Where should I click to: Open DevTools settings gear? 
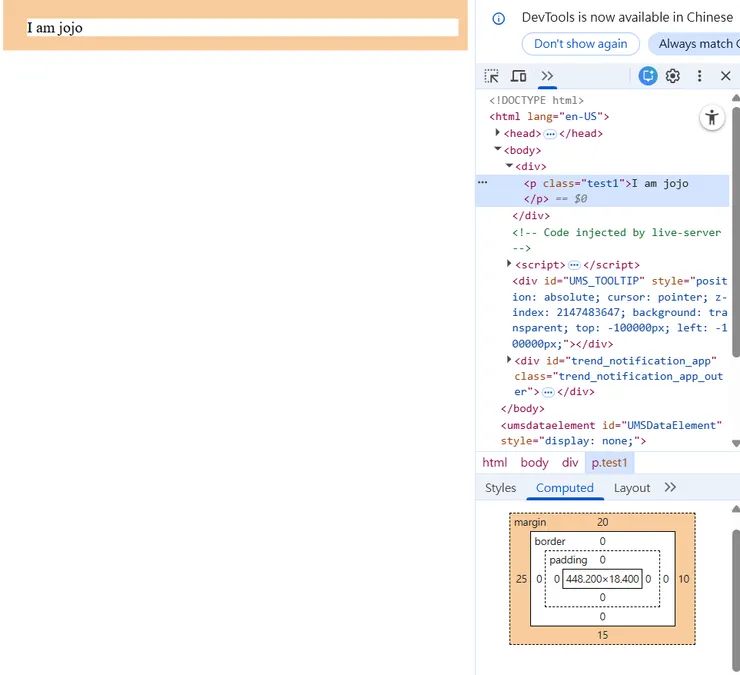click(x=673, y=76)
